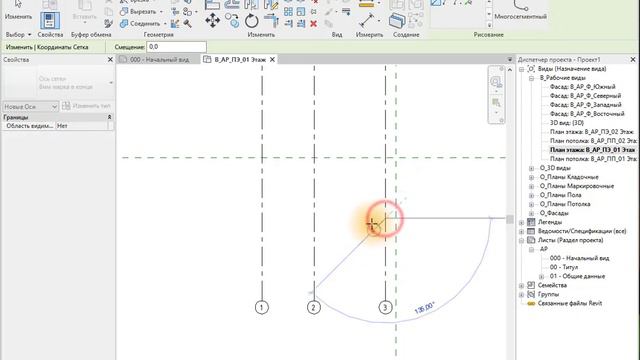Select the Copy tool in Изменить panel
This screenshot has width=640, height=360.
[x=233, y=20]
